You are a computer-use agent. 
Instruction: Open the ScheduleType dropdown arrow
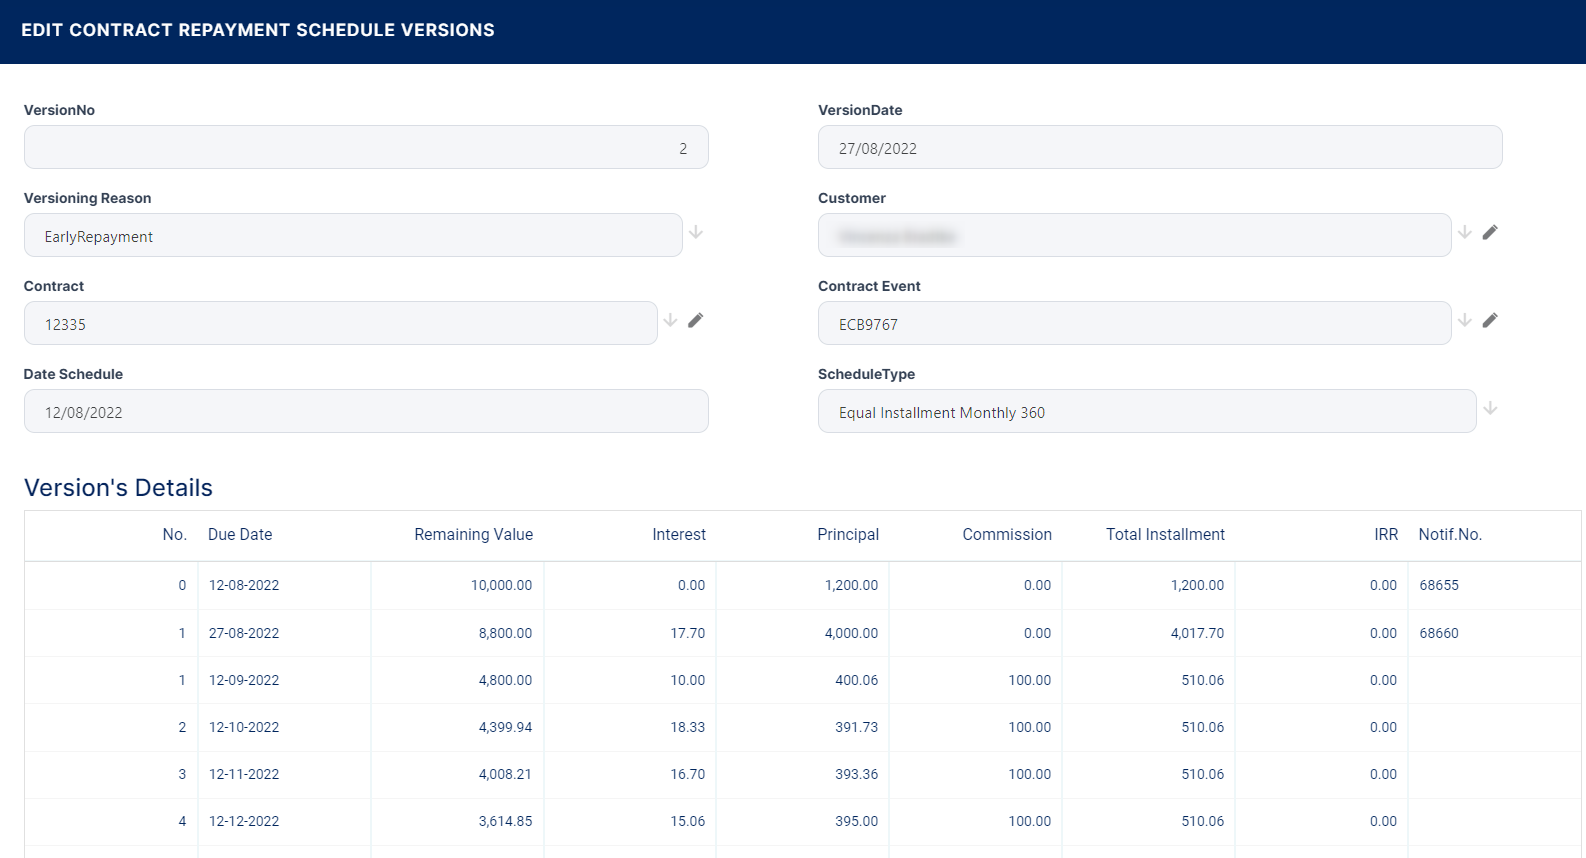tap(1490, 408)
